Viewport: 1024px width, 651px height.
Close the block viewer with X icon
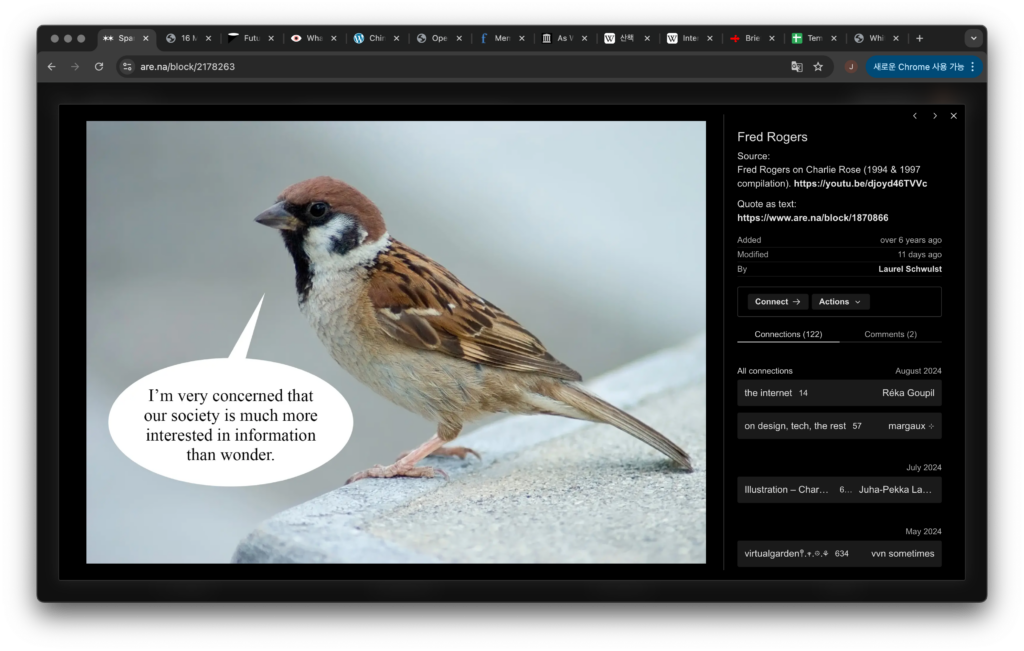pos(953,116)
